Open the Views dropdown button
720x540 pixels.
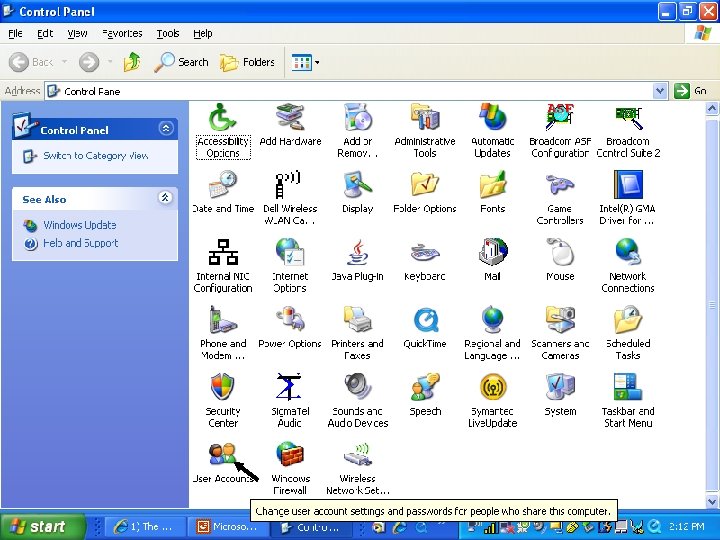coord(305,62)
